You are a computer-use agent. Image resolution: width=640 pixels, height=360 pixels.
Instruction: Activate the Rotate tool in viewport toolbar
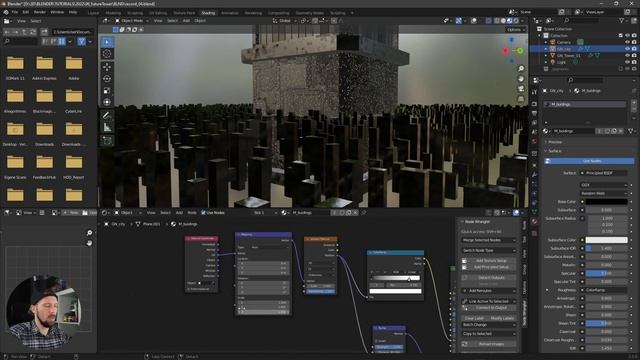(107, 78)
